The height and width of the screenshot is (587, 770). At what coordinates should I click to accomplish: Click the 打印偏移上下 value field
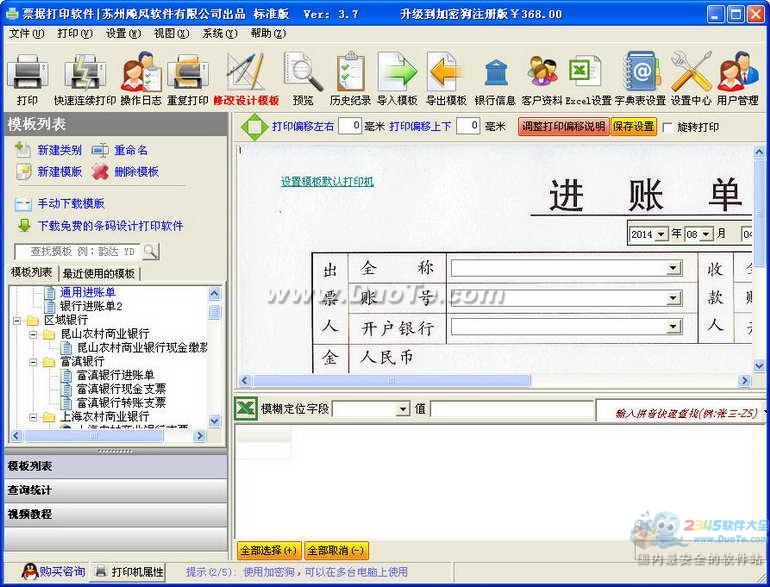coord(468,126)
